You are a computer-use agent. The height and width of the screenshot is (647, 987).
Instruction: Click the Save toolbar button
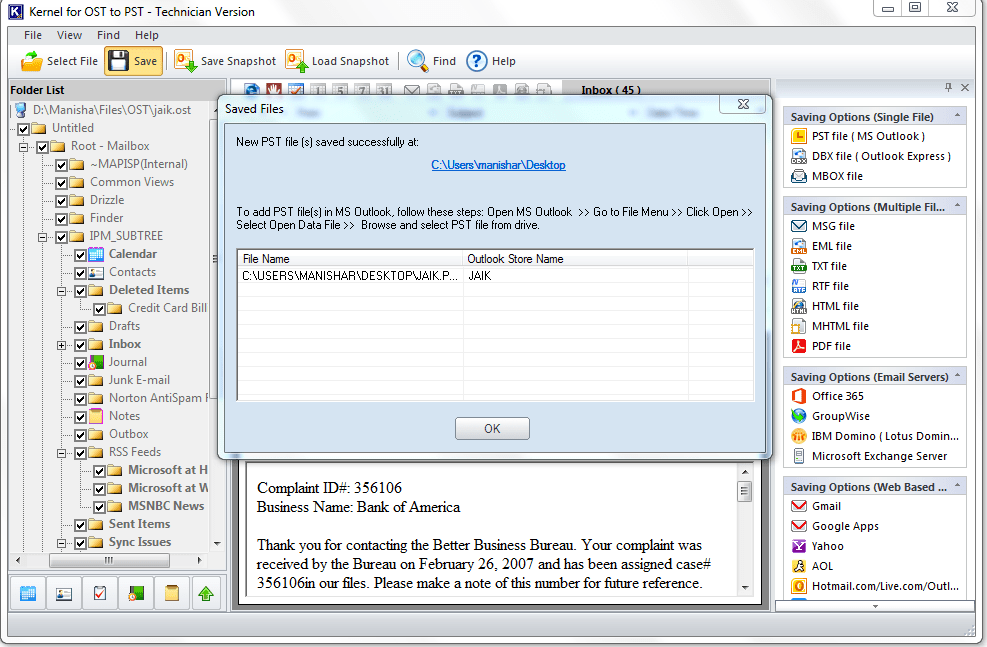coord(133,61)
